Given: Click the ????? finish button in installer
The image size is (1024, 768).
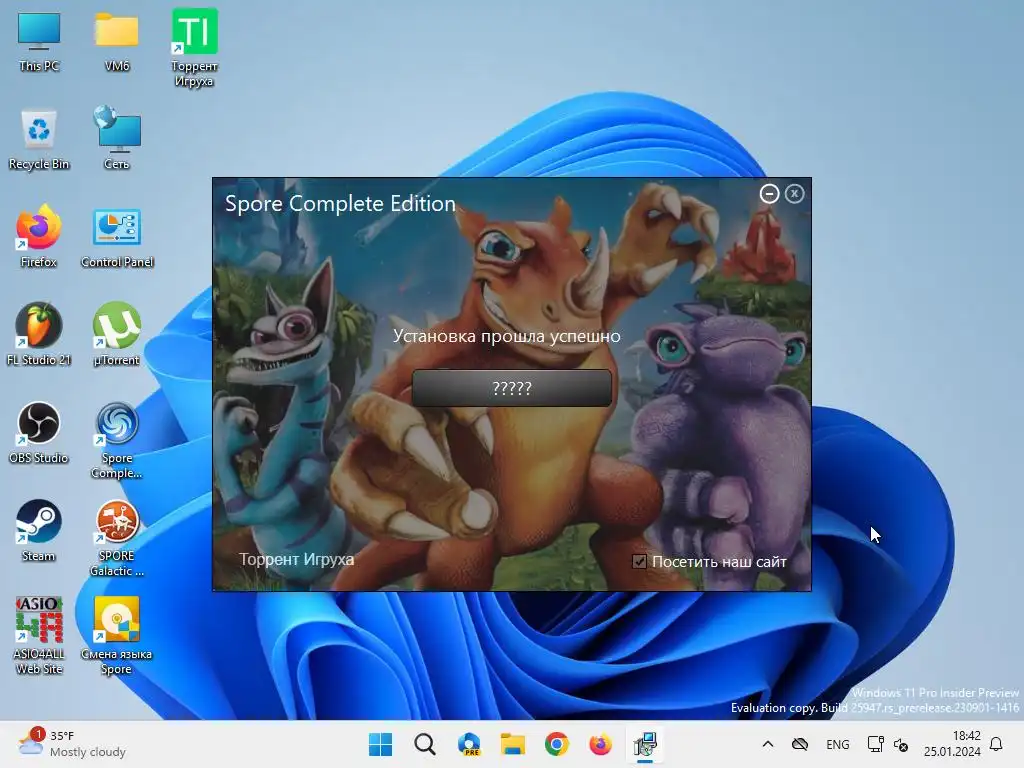Looking at the screenshot, I should coord(512,388).
